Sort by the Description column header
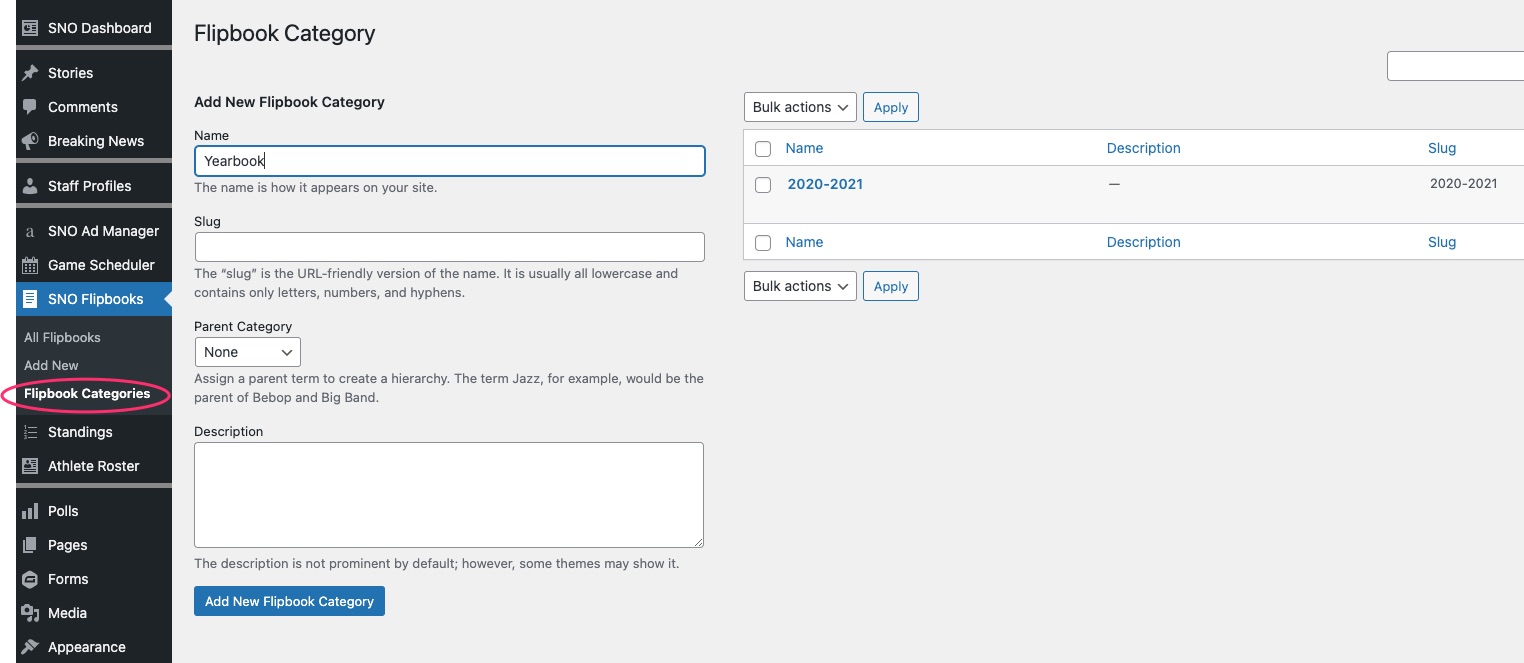This screenshot has width=1524, height=663. (x=1143, y=148)
